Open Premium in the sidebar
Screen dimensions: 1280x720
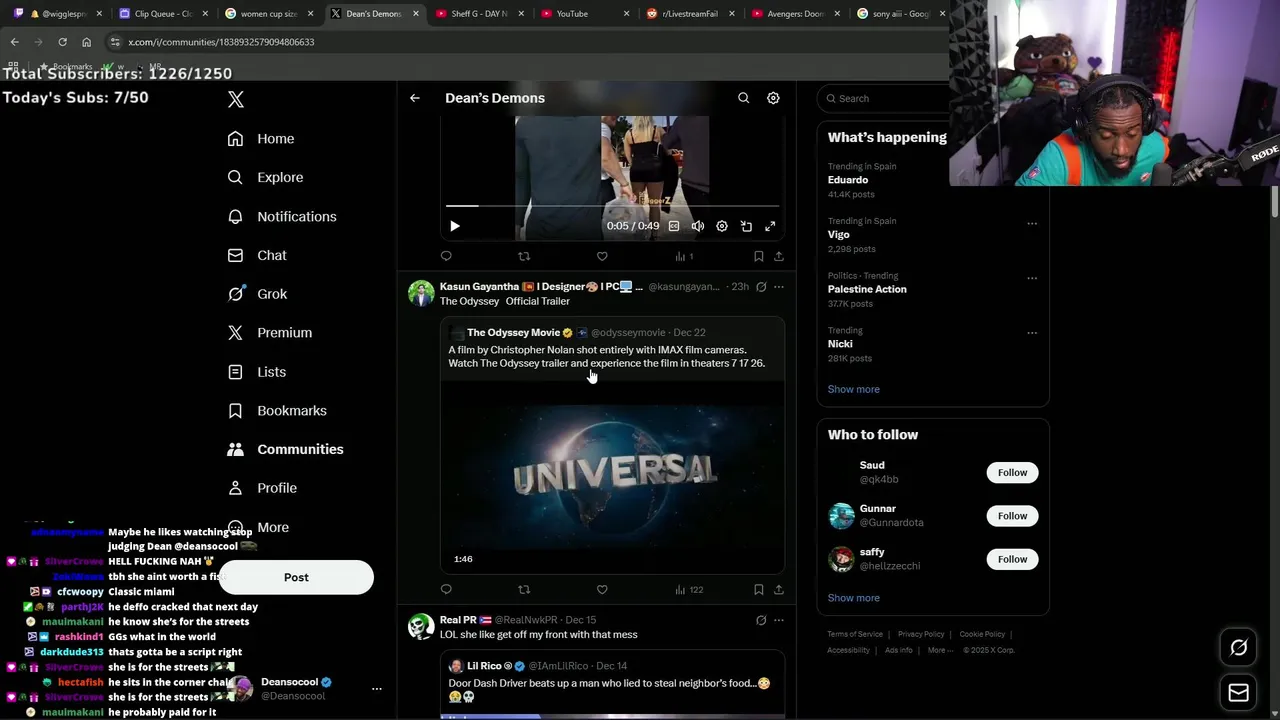tap(270, 333)
